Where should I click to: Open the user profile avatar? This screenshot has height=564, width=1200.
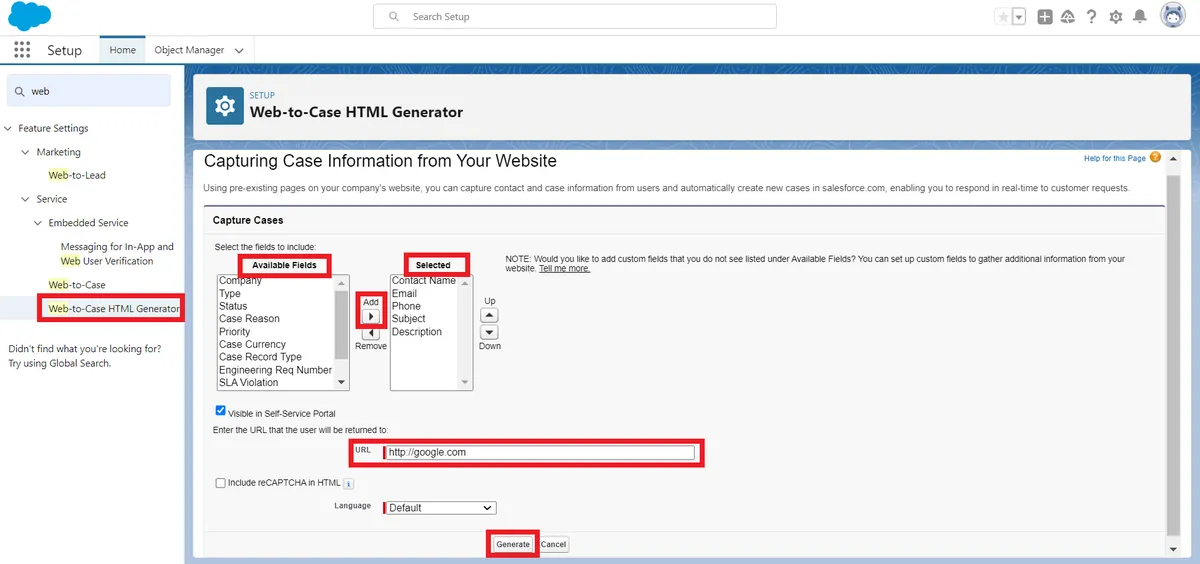click(x=1173, y=16)
